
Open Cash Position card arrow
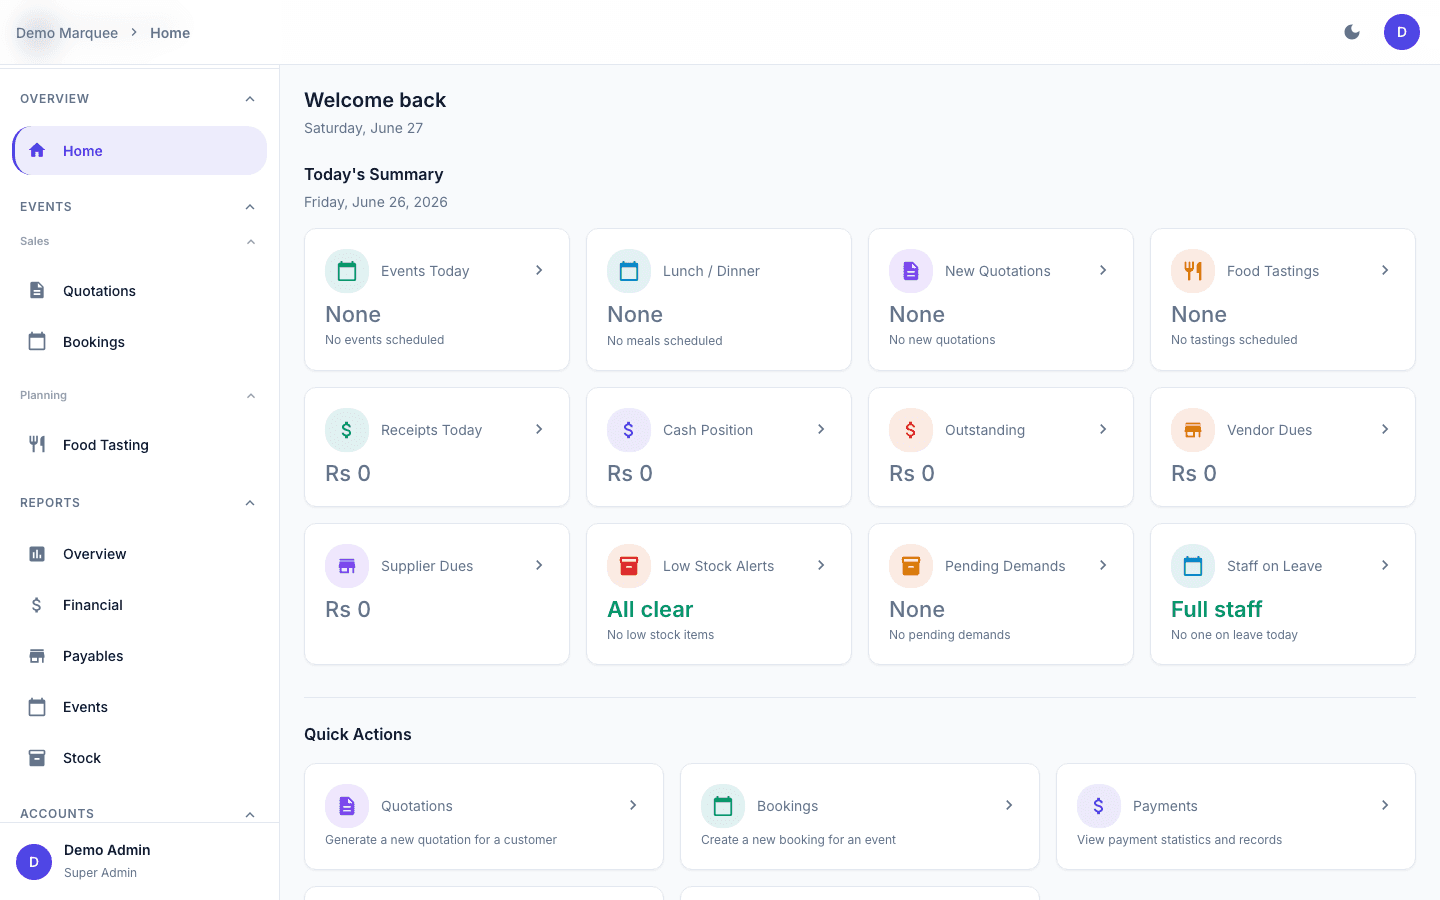pyautogui.click(x=821, y=429)
